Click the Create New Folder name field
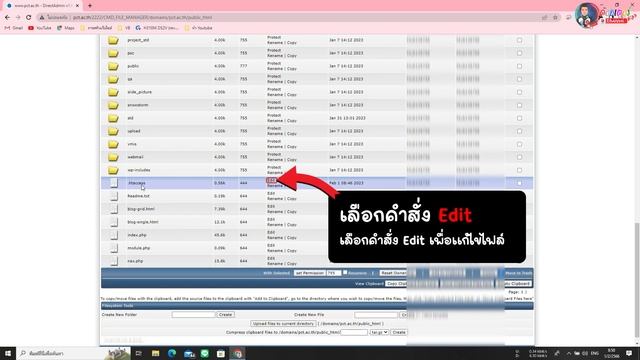The width and height of the screenshot is (640, 360). pos(193,315)
